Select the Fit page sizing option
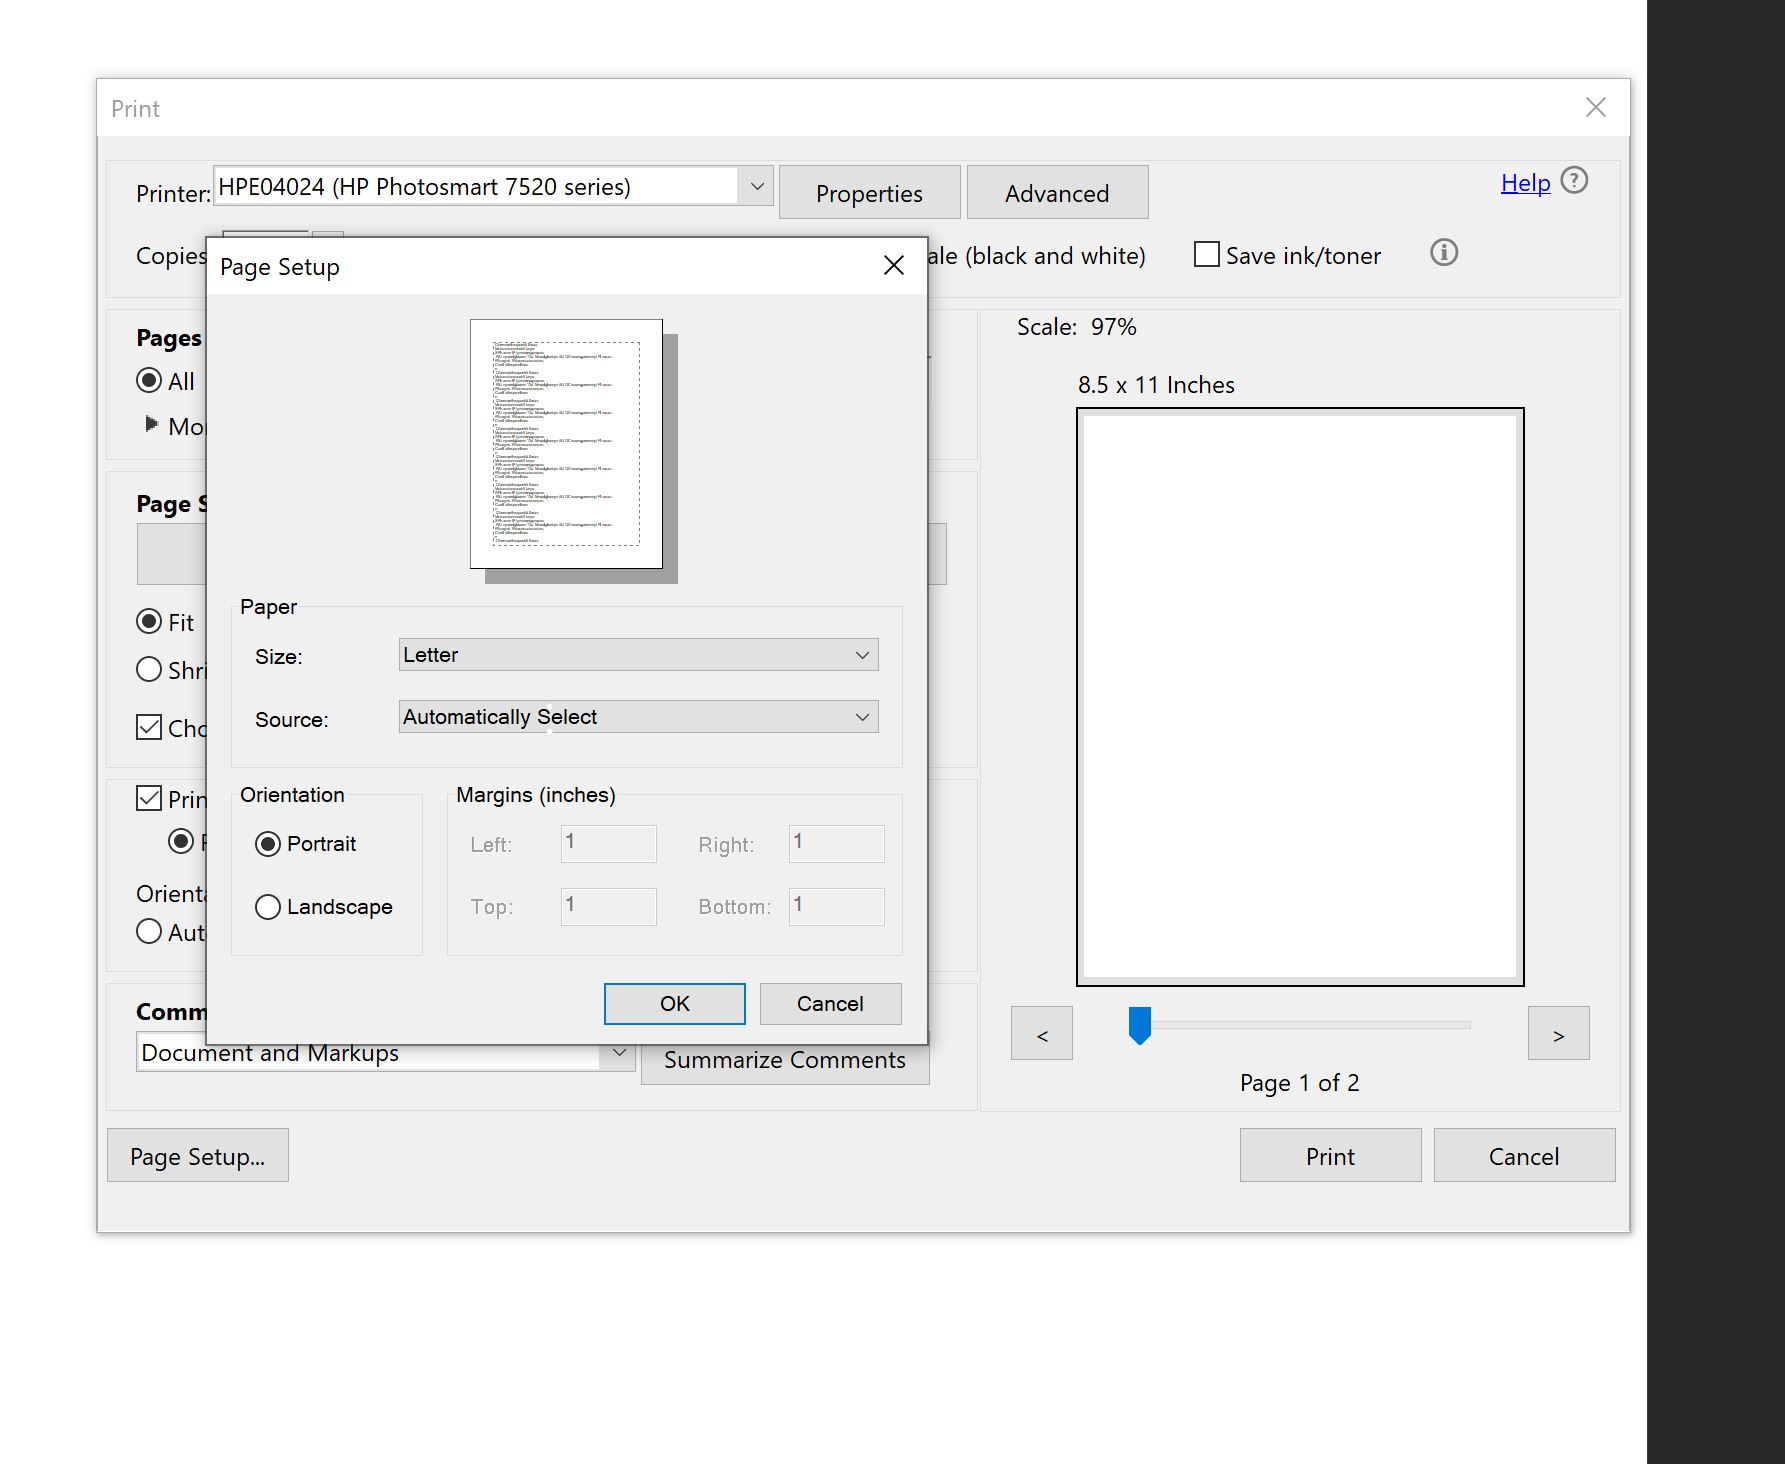Viewport: 1785px width, 1464px height. pos(149,621)
